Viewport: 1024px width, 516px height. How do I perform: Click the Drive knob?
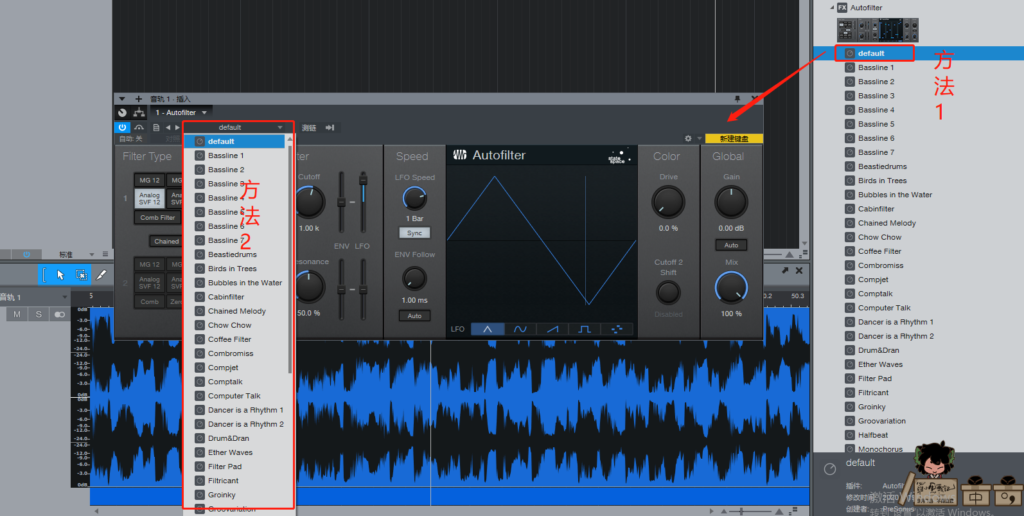coord(668,202)
